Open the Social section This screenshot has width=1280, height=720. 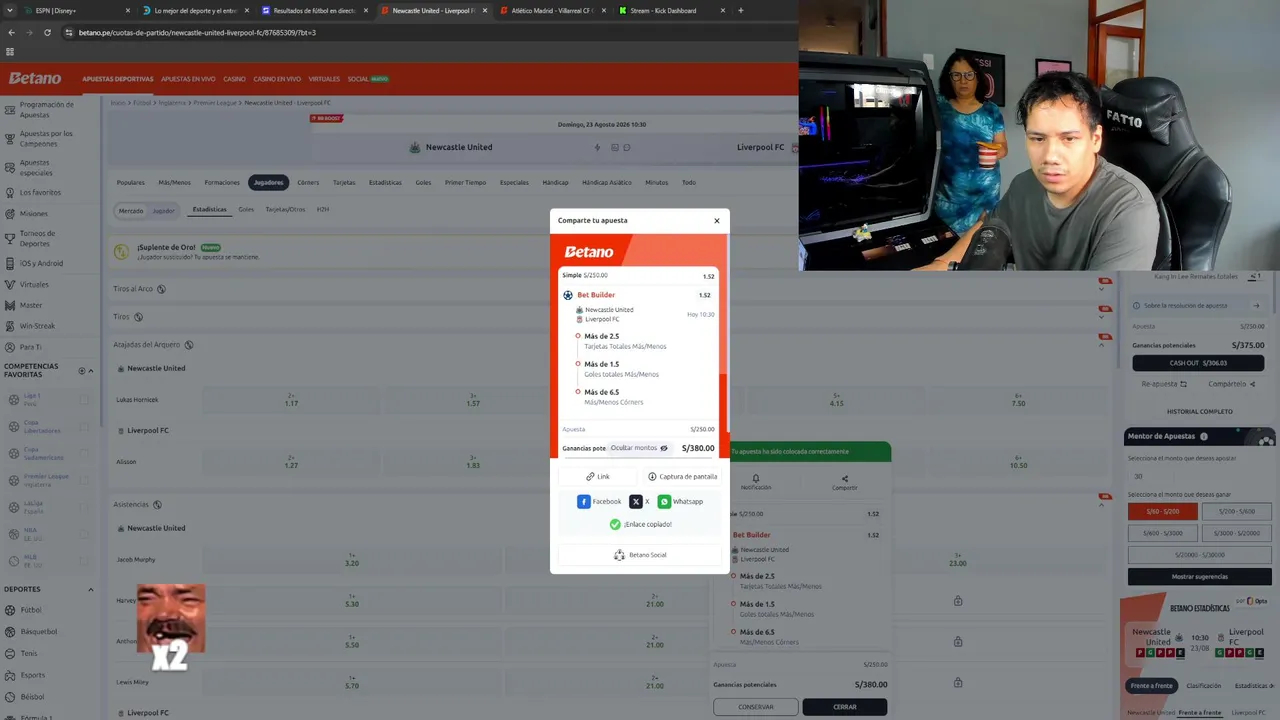tap(358, 79)
